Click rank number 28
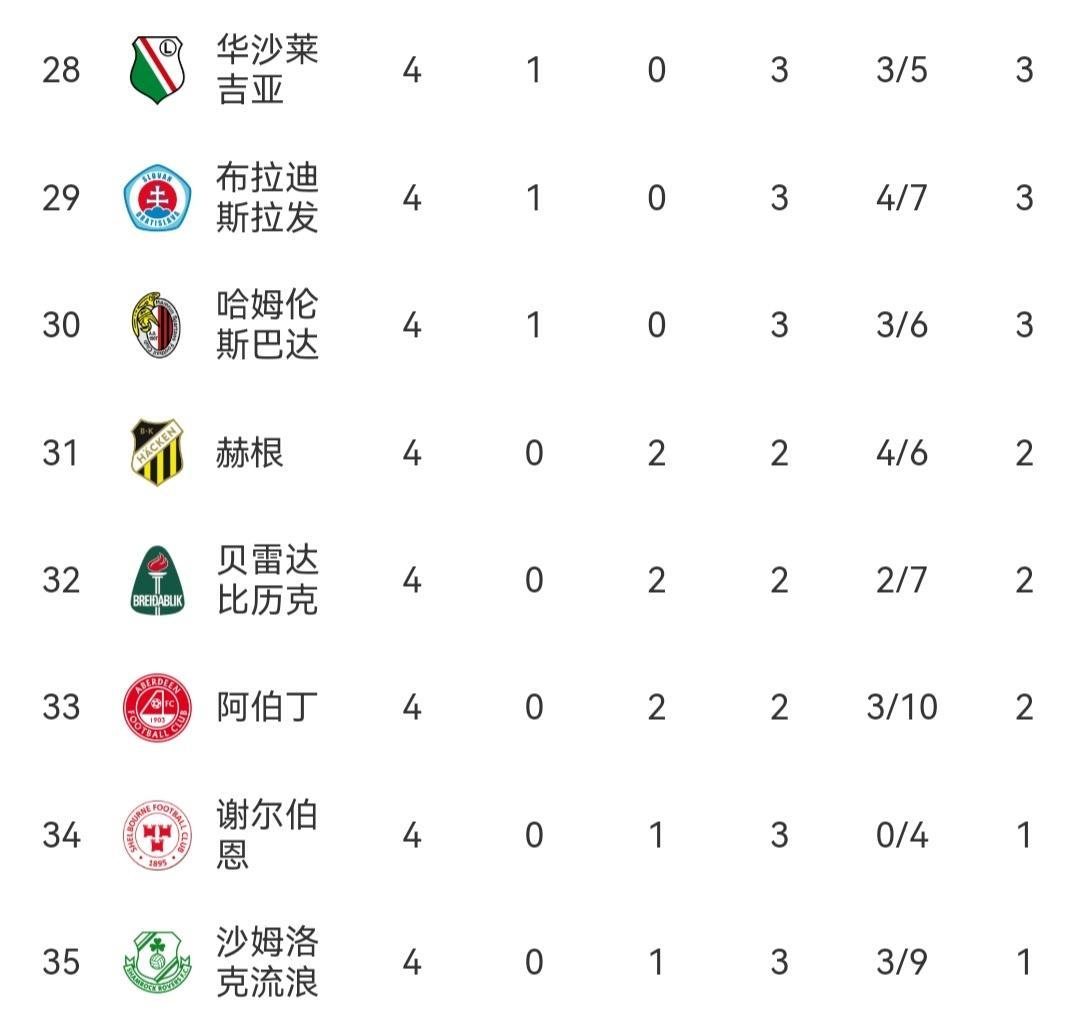This screenshot has height=1035, width=1084. click(x=61, y=70)
